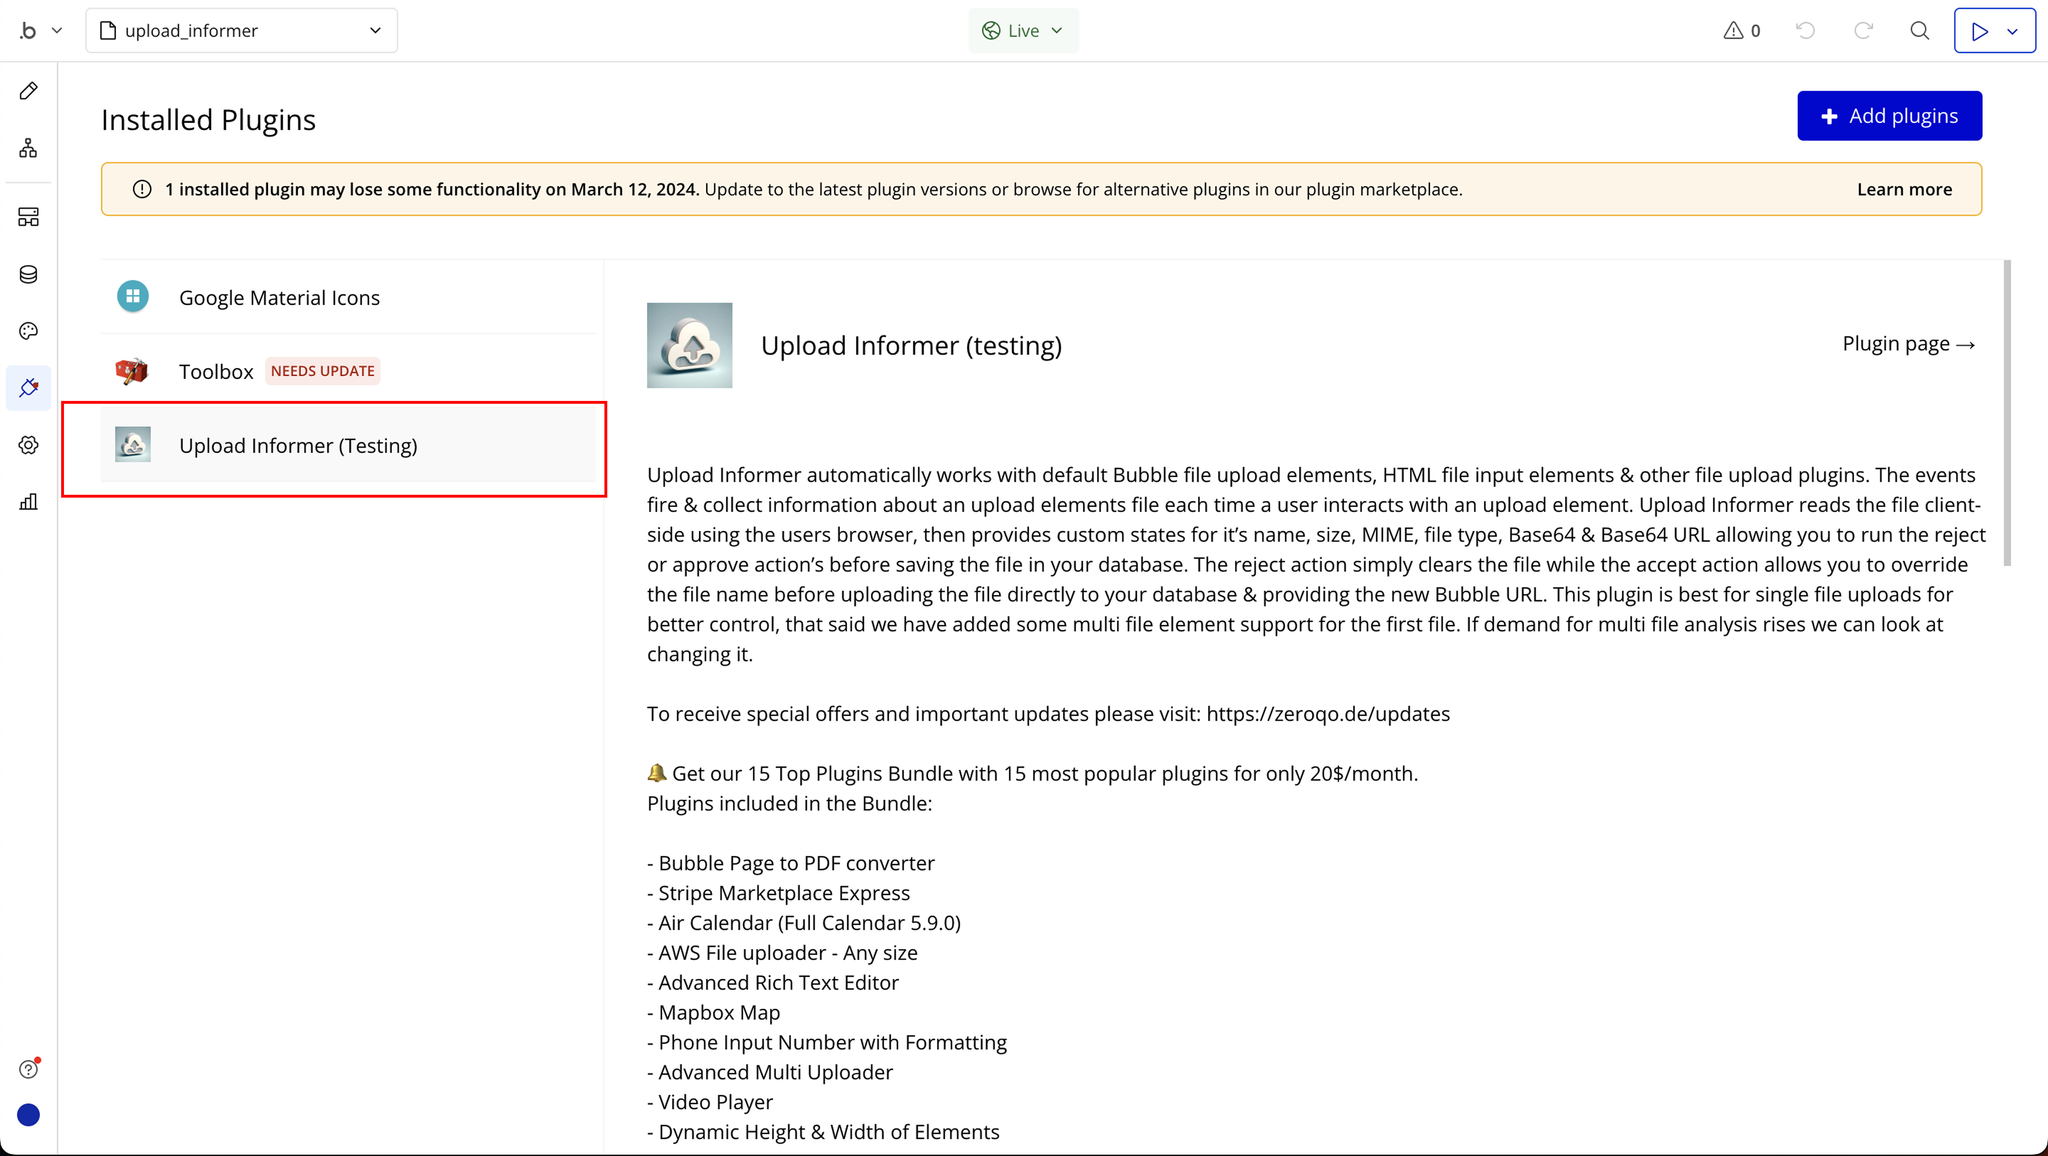This screenshot has width=2048, height=1156.
Task: Click the search magnifier icon
Action: (1919, 31)
